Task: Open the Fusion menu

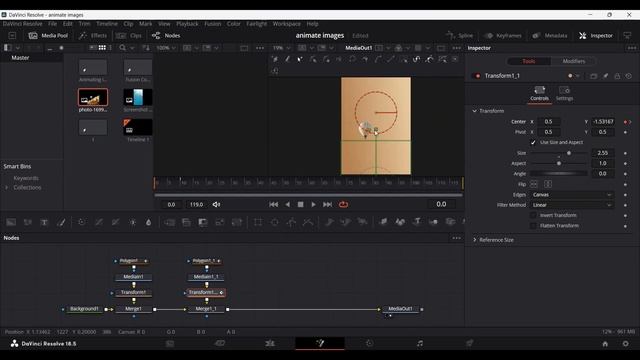Action: click(213, 24)
